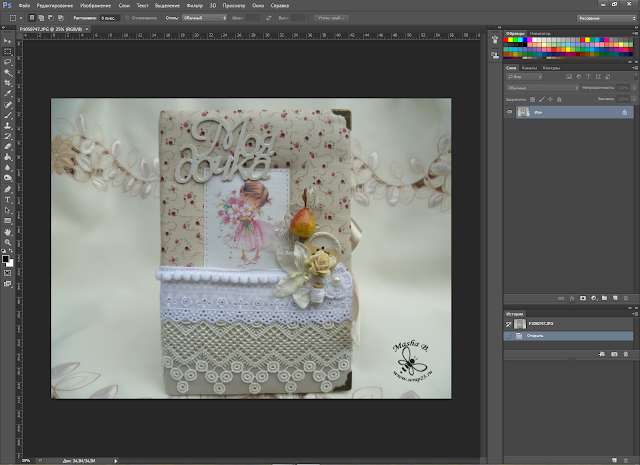Select the Открыть history state

(x=568, y=336)
